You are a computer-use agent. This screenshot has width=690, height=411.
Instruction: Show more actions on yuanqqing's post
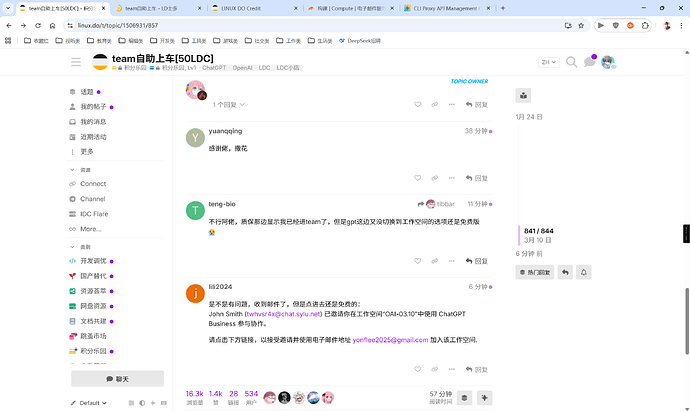451,178
